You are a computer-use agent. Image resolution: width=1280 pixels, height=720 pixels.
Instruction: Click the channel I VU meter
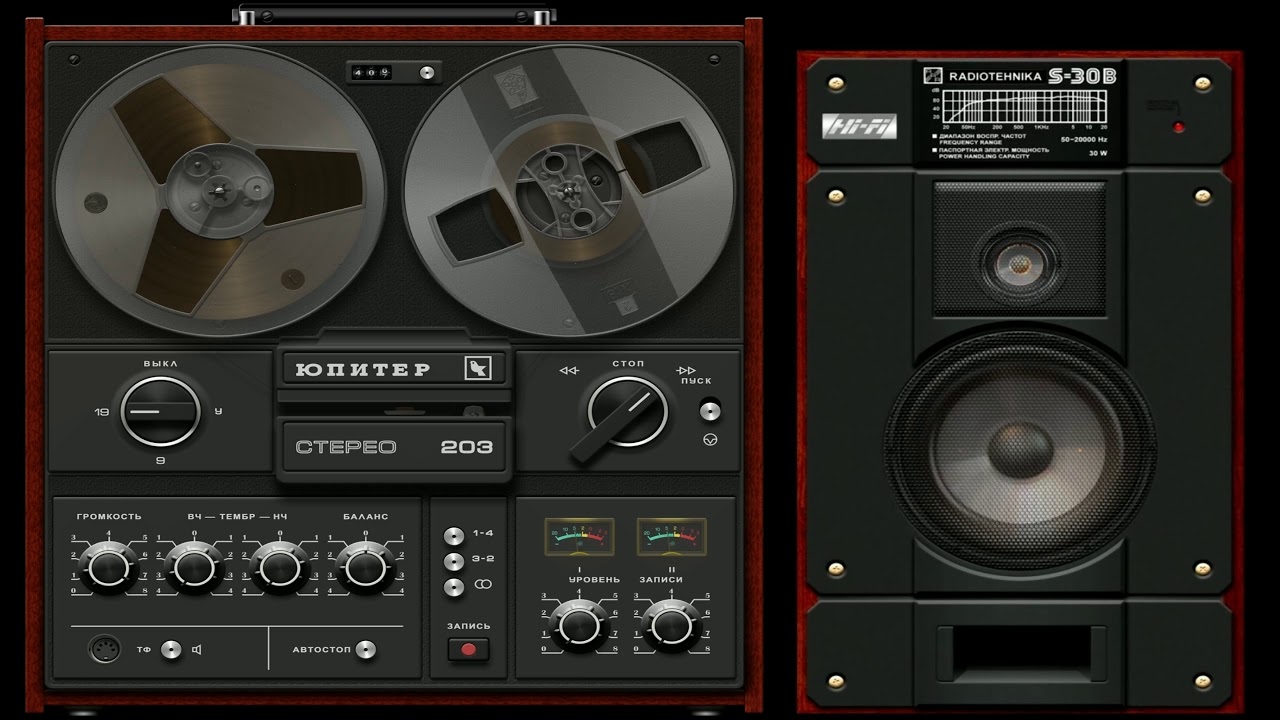579,537
